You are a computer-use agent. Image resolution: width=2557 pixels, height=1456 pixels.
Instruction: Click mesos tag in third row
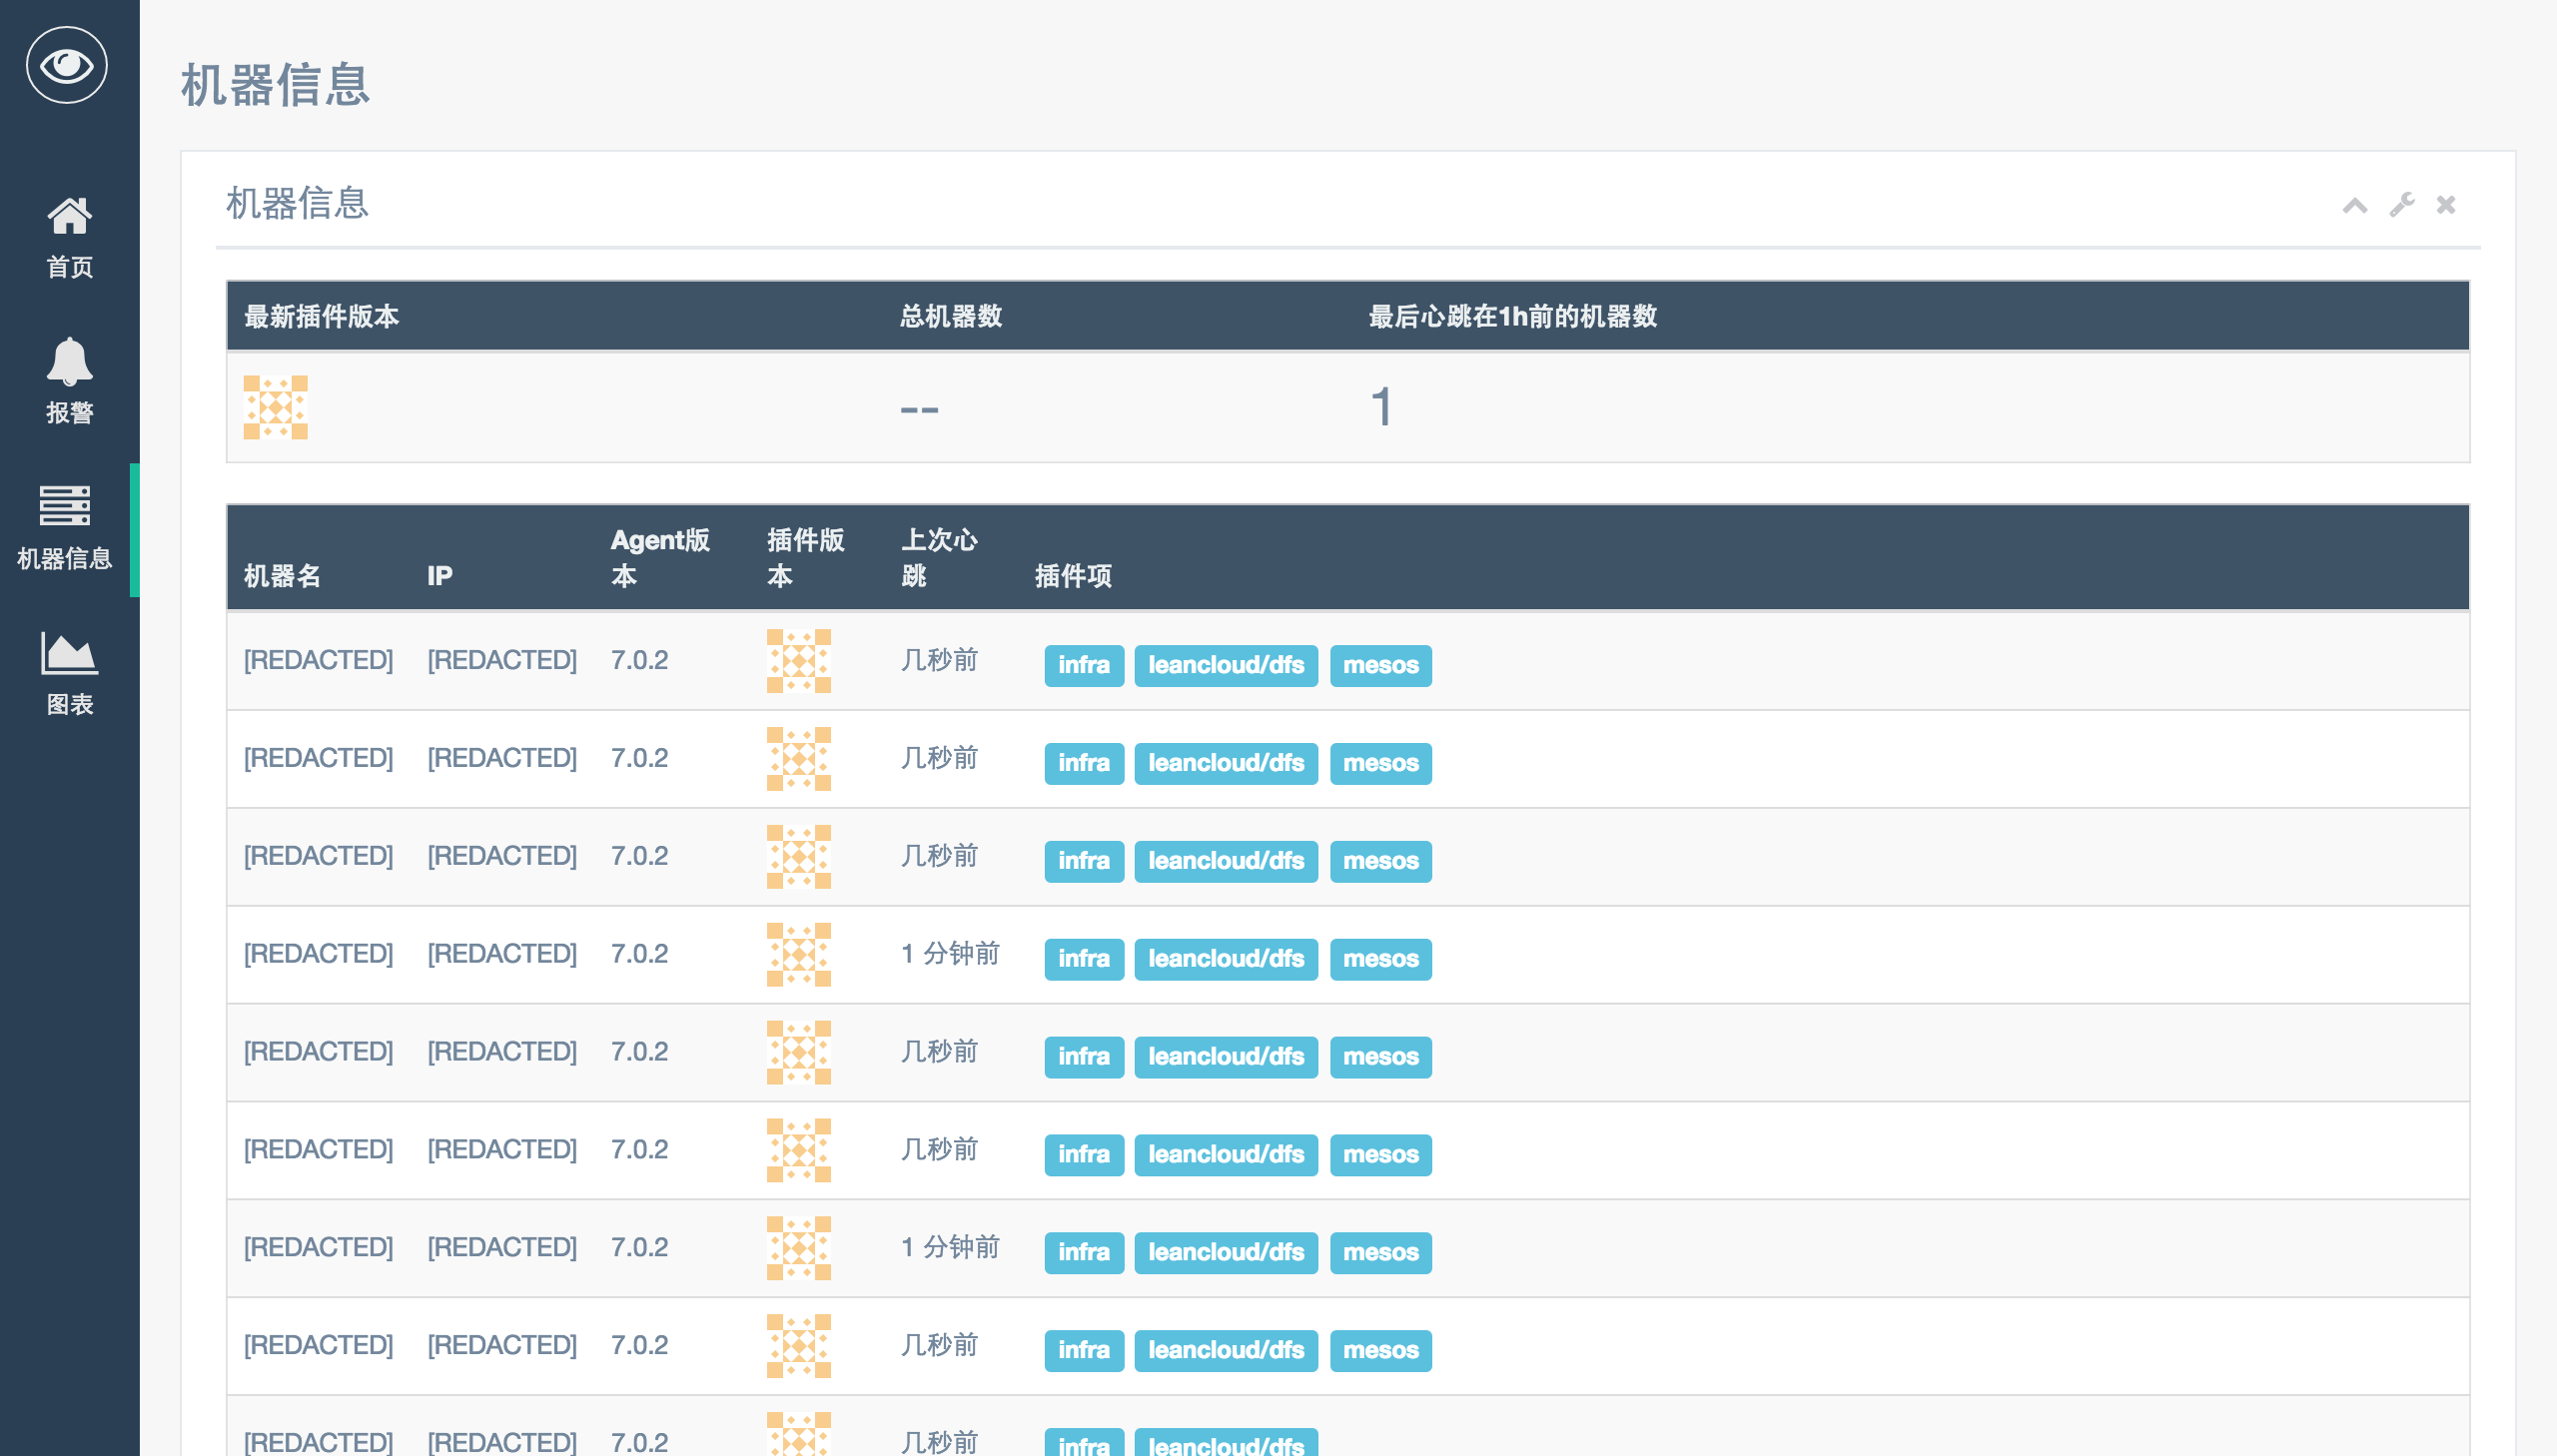[1379, 861]
